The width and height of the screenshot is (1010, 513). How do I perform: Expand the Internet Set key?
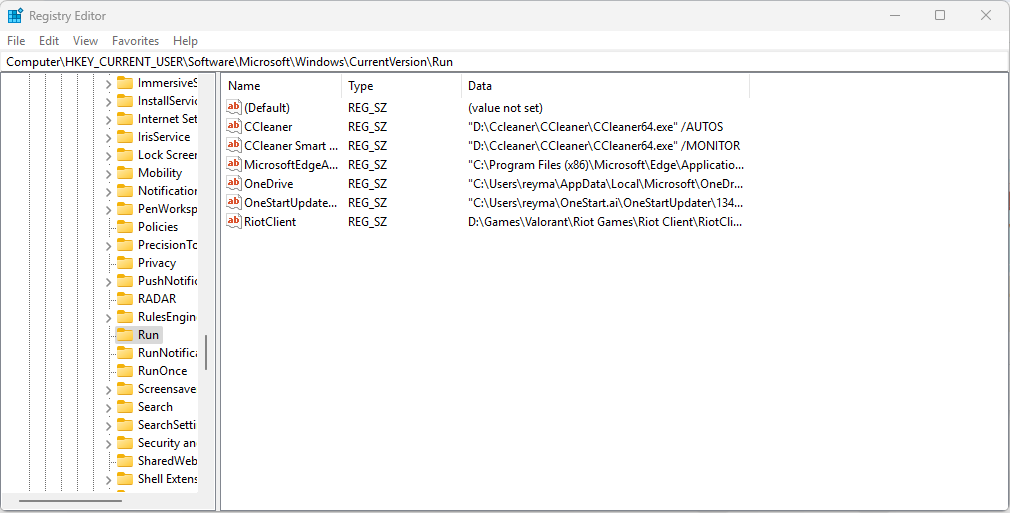coord(108,119)
